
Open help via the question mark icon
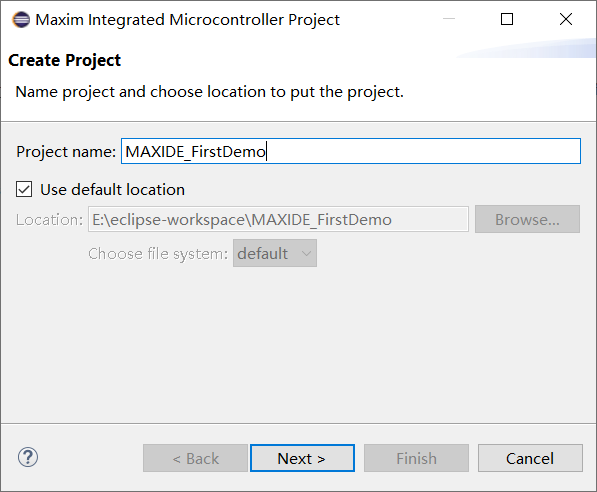(x=28, y=457)
